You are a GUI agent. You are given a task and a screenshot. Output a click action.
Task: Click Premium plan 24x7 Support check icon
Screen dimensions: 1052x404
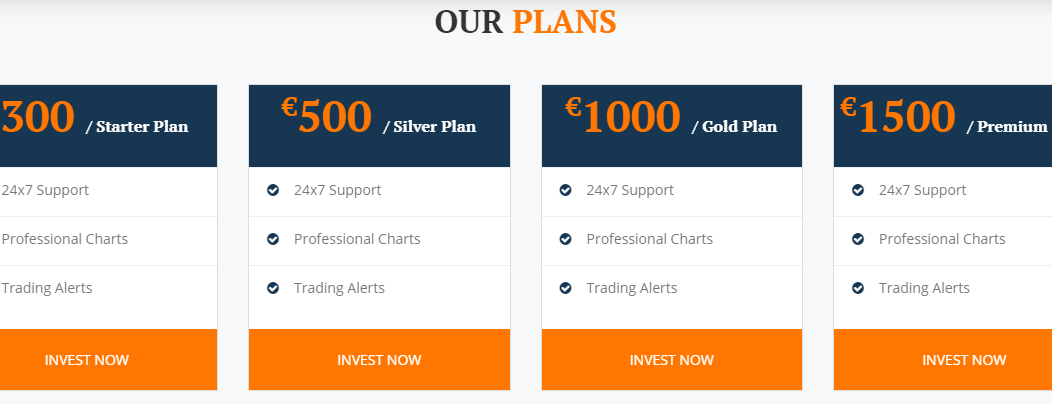(858, 191)
